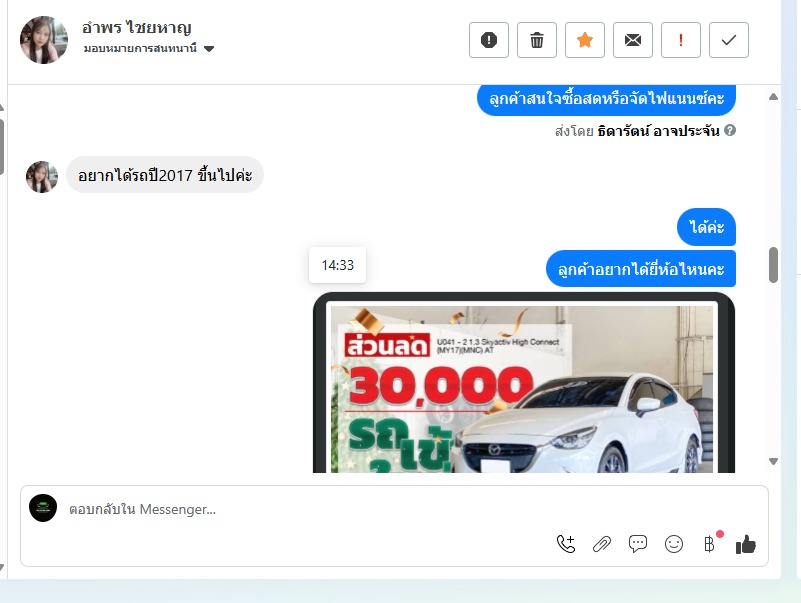This screenshot has width=801, height=603.
Task: Click customer avatar beside 2017 message
Action: tap(42, 177)
